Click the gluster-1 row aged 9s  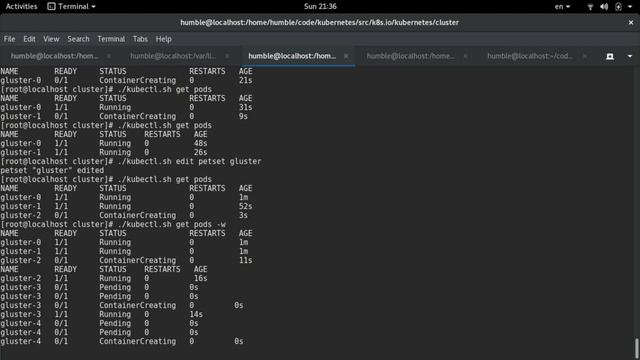click(124, 116)
